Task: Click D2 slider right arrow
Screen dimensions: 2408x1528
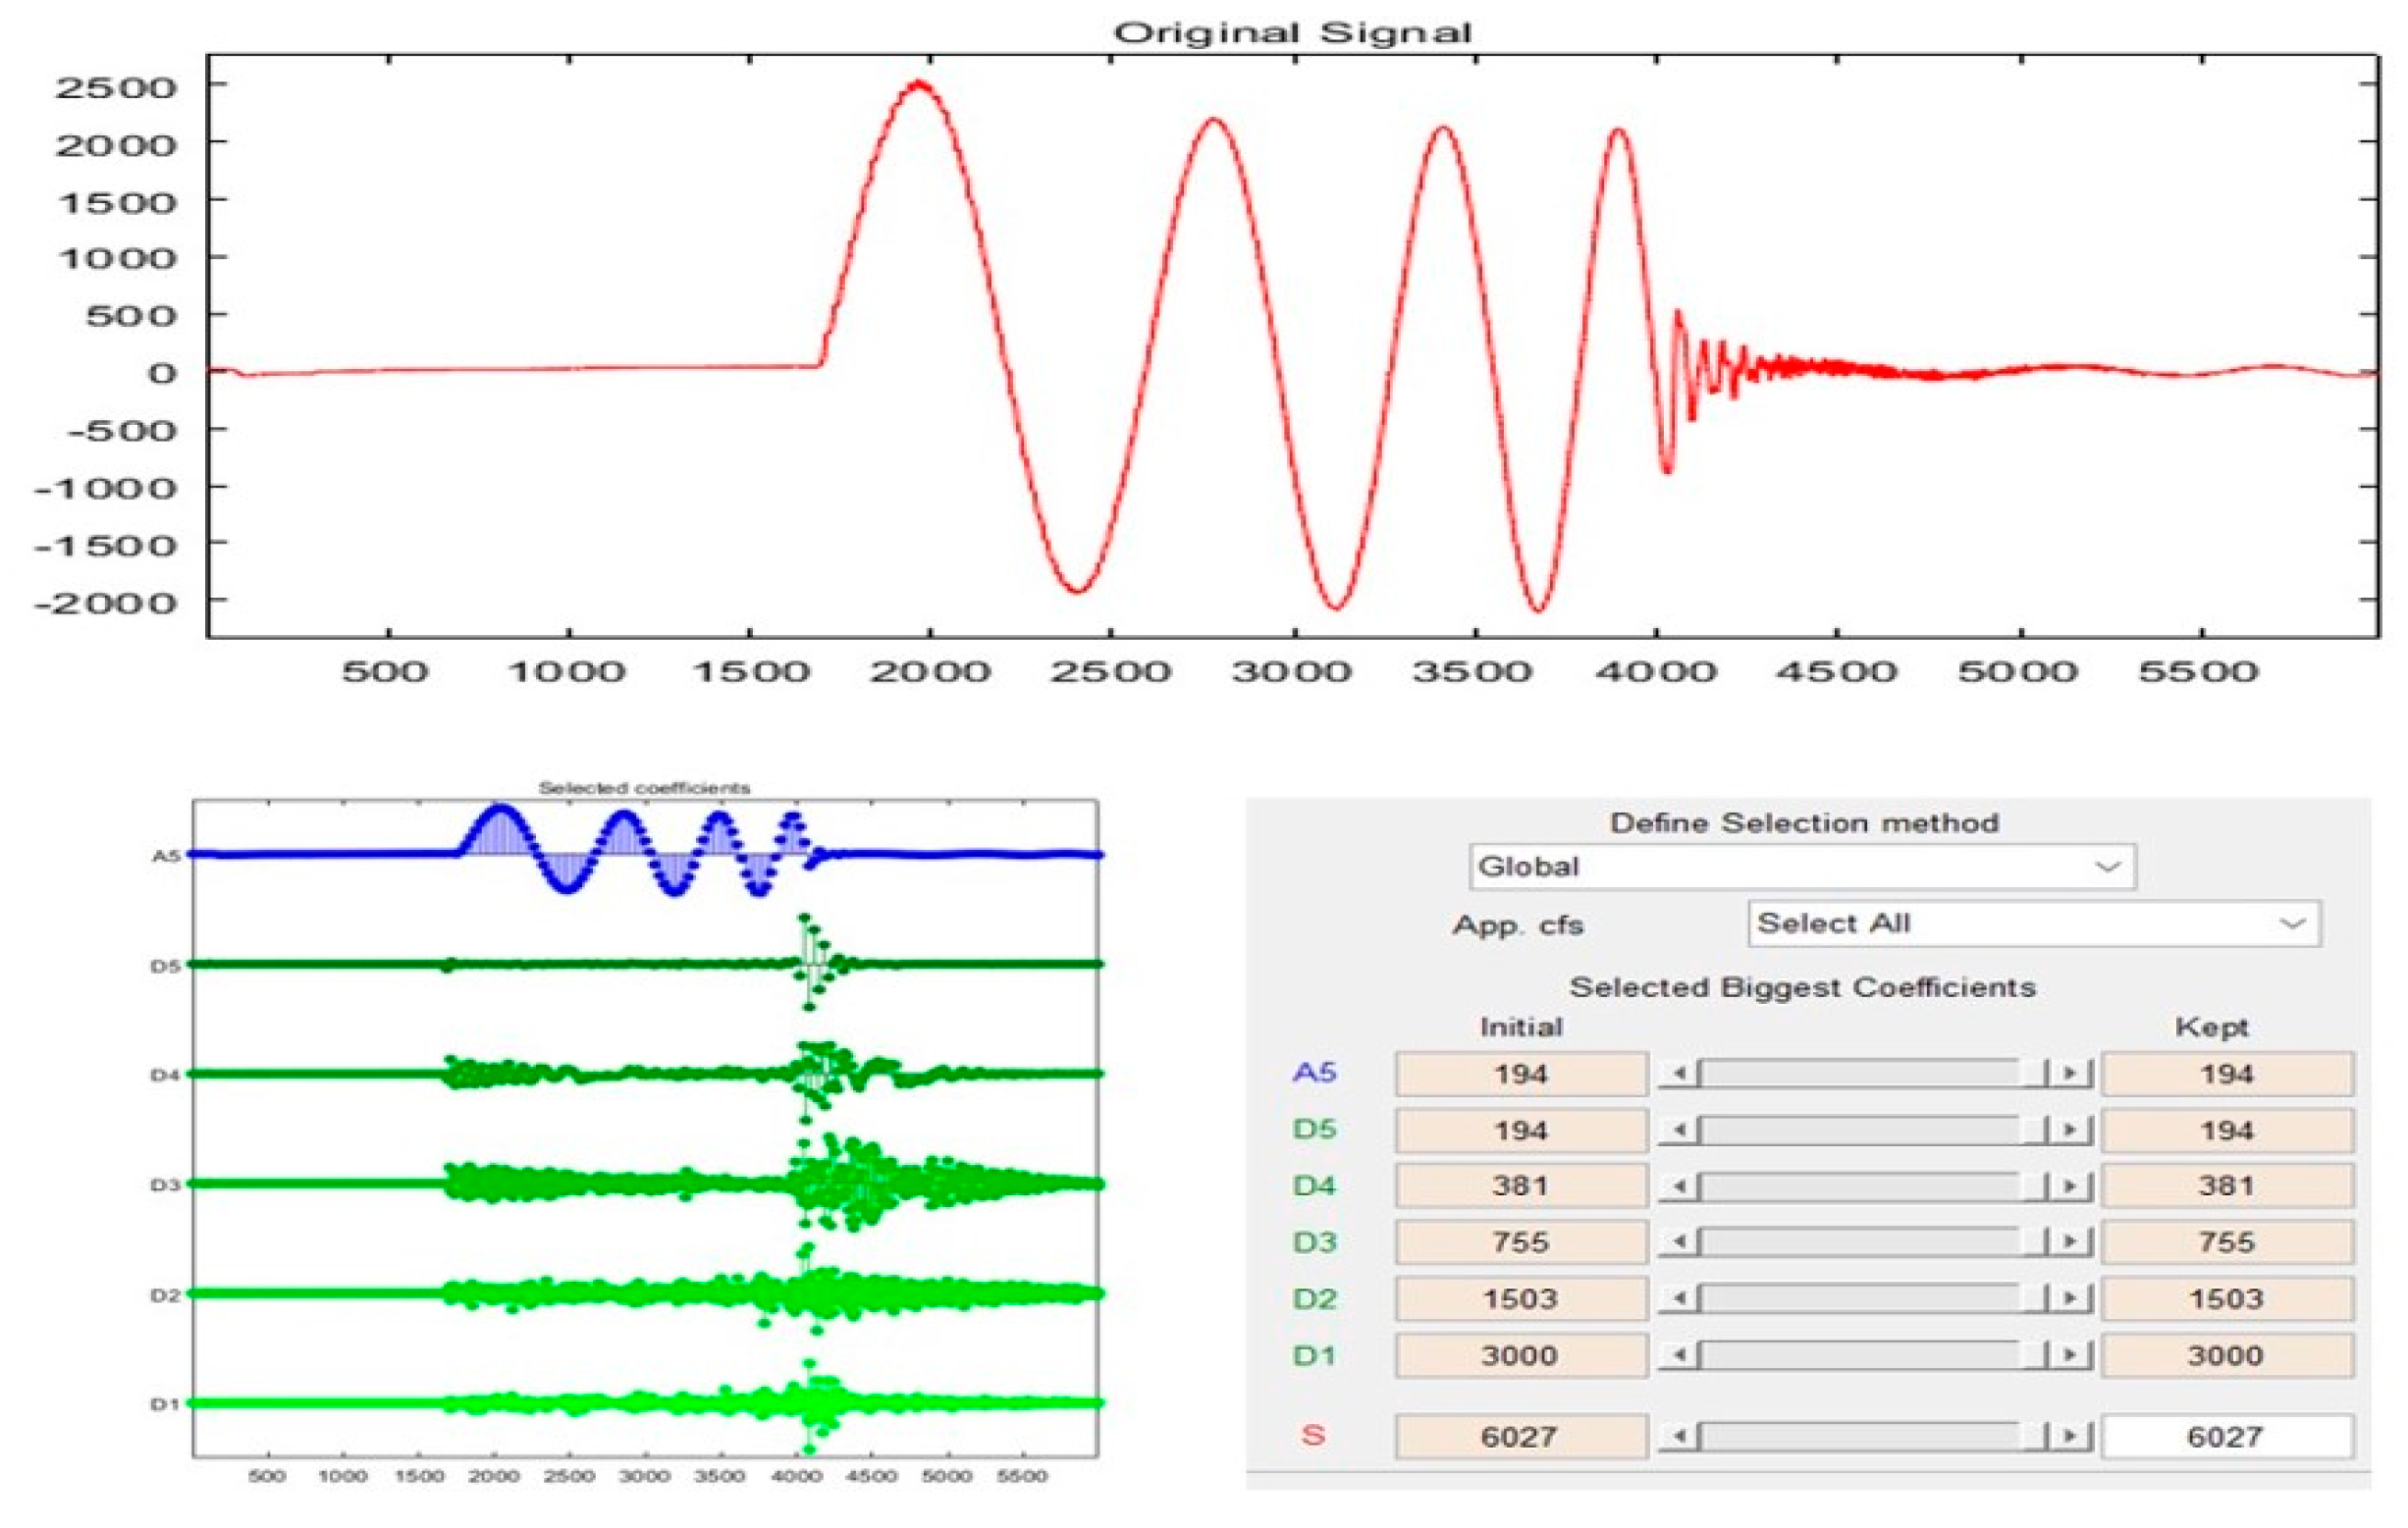Action: click(x=2070, y=1299)
